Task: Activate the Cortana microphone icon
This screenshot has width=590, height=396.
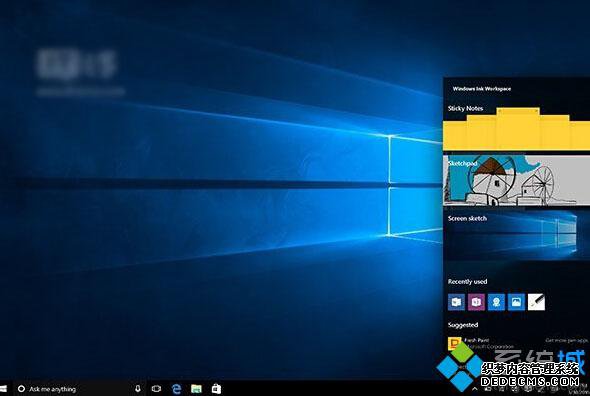Action: 138,388
